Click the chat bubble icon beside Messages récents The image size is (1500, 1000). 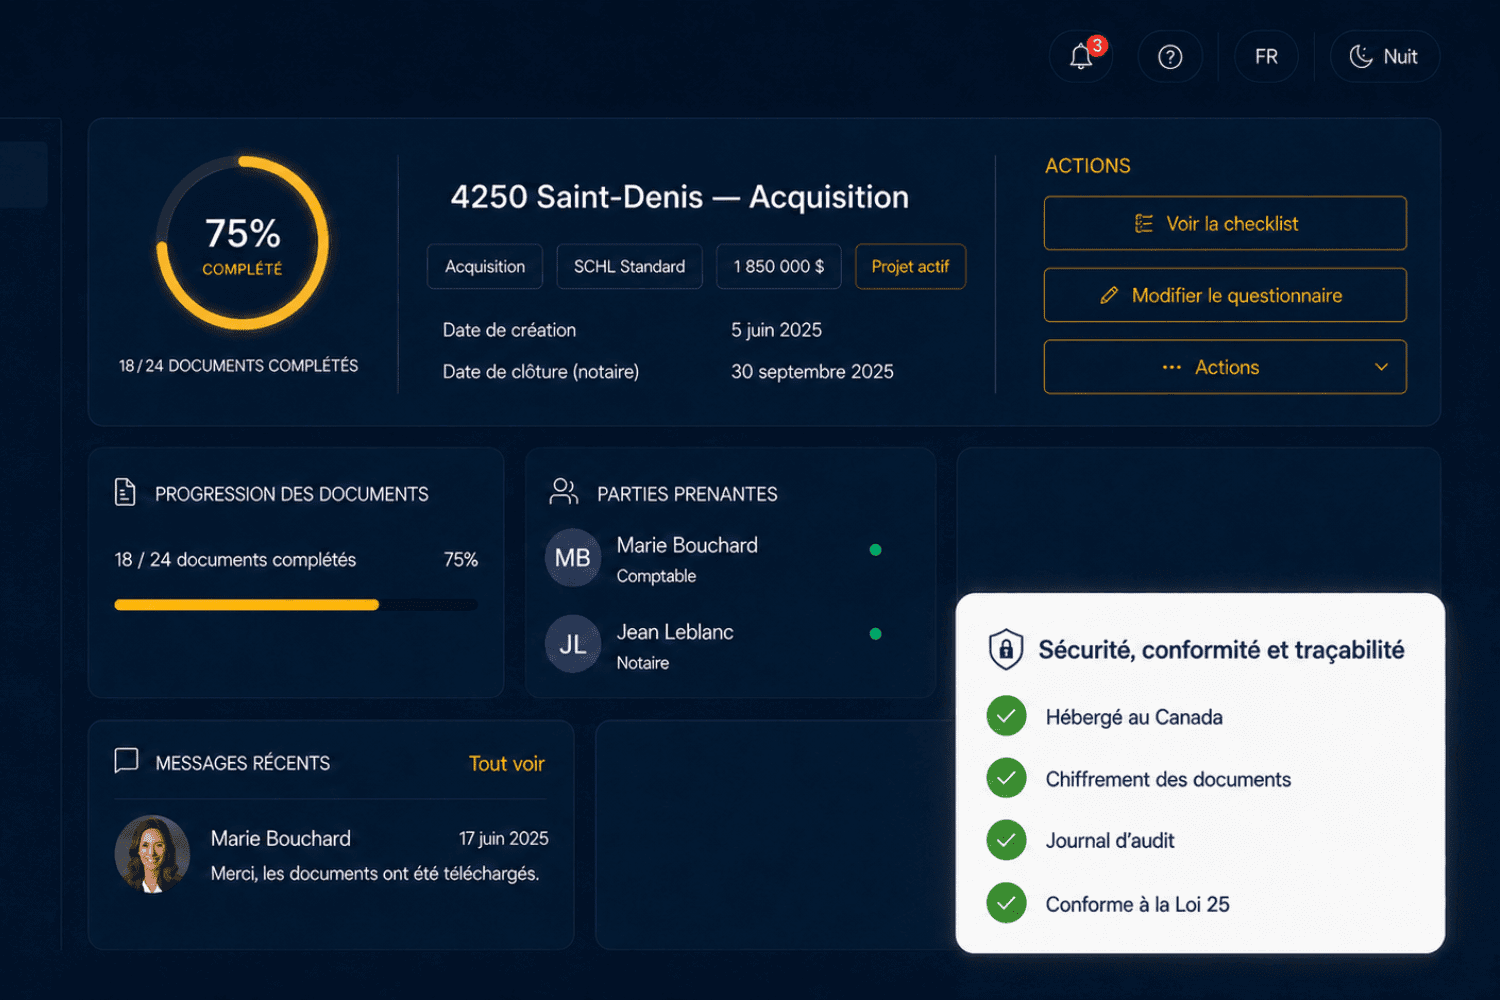click(x=126, y=761)
